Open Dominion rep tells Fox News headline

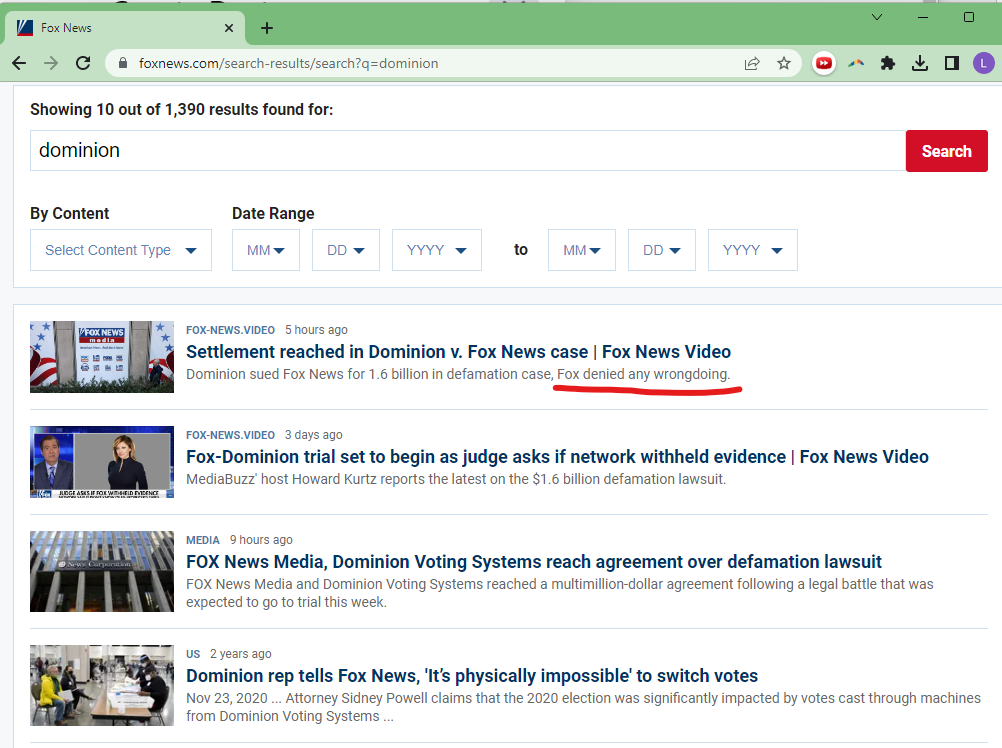pyautogui.click(x=472, y=676)
